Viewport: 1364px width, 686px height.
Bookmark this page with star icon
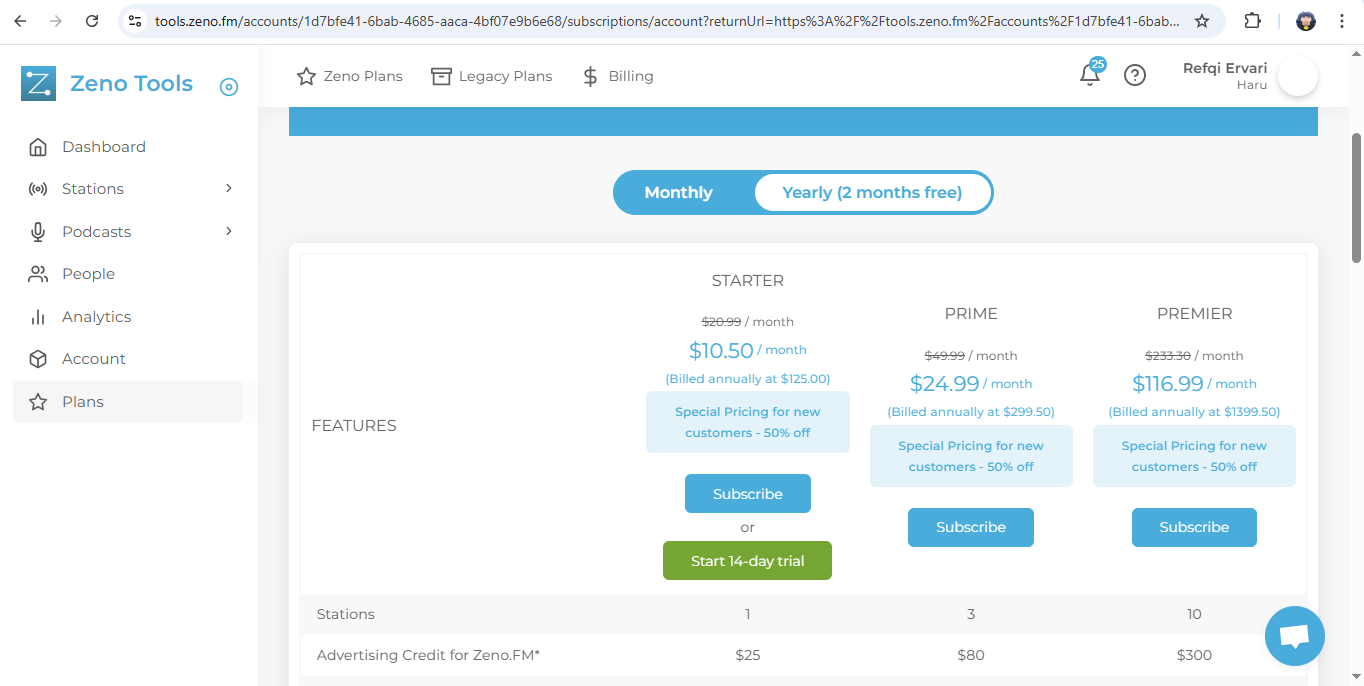pos(1202,21)
